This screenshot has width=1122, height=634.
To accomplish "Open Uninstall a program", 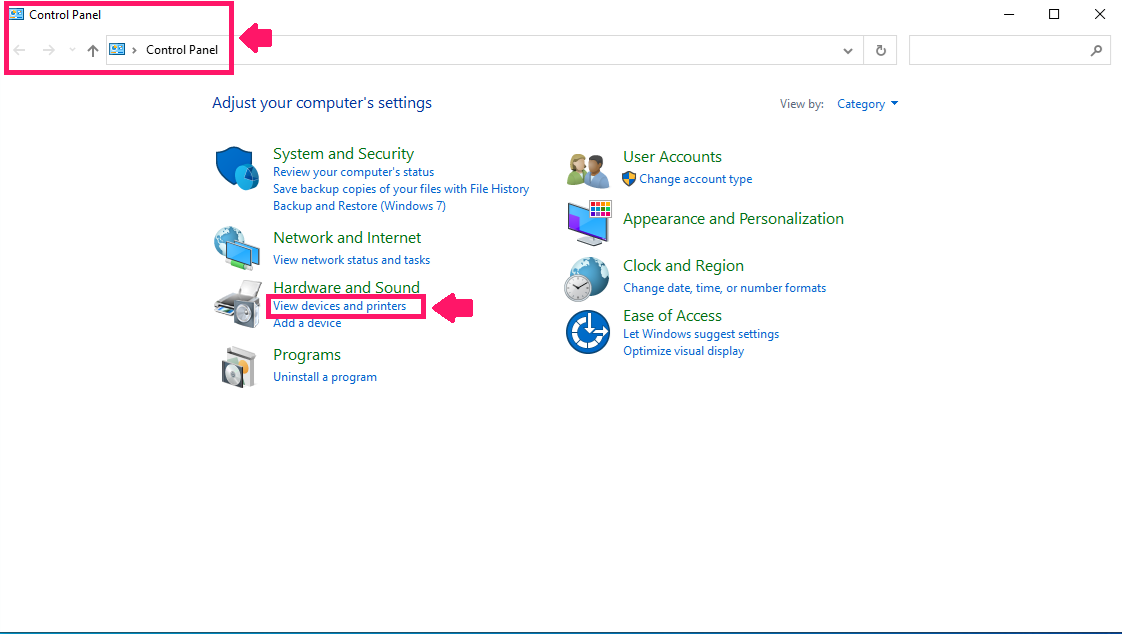I will (x=325, y=377).
